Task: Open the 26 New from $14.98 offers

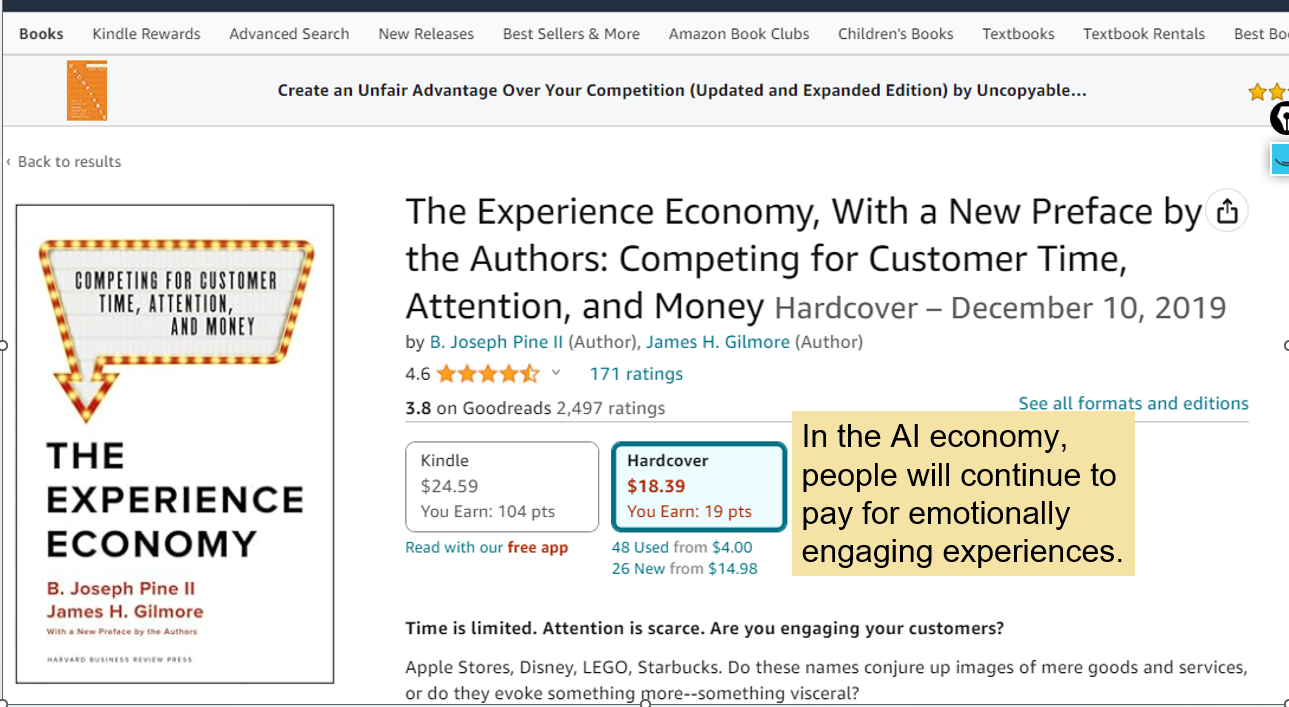Action: coord(685,568)
